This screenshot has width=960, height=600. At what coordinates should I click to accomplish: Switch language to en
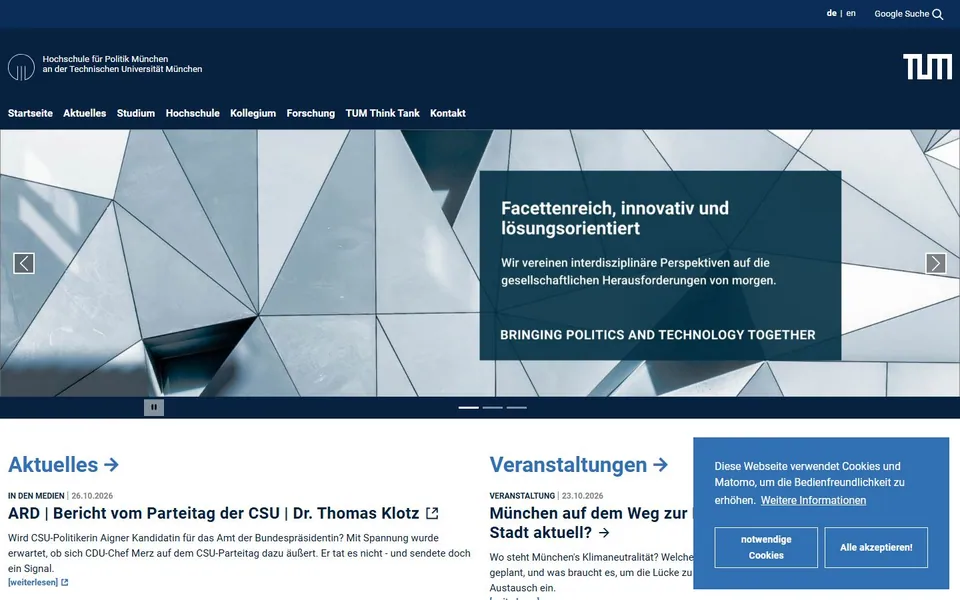(851, 13)
